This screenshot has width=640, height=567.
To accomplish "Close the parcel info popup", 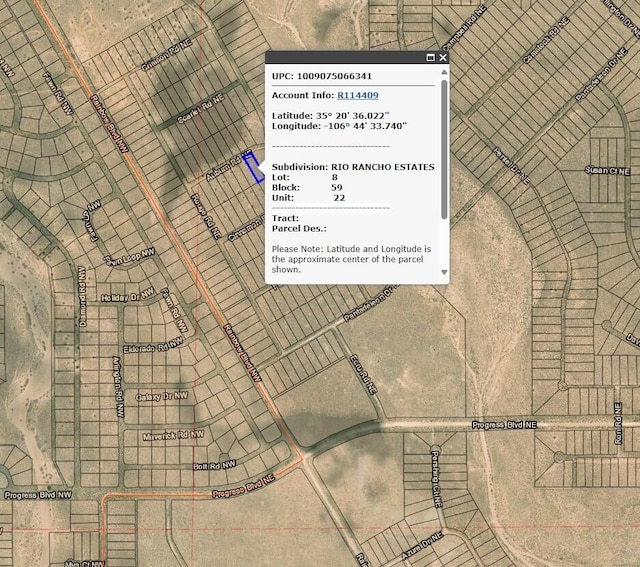I will (x=443, y=58).
